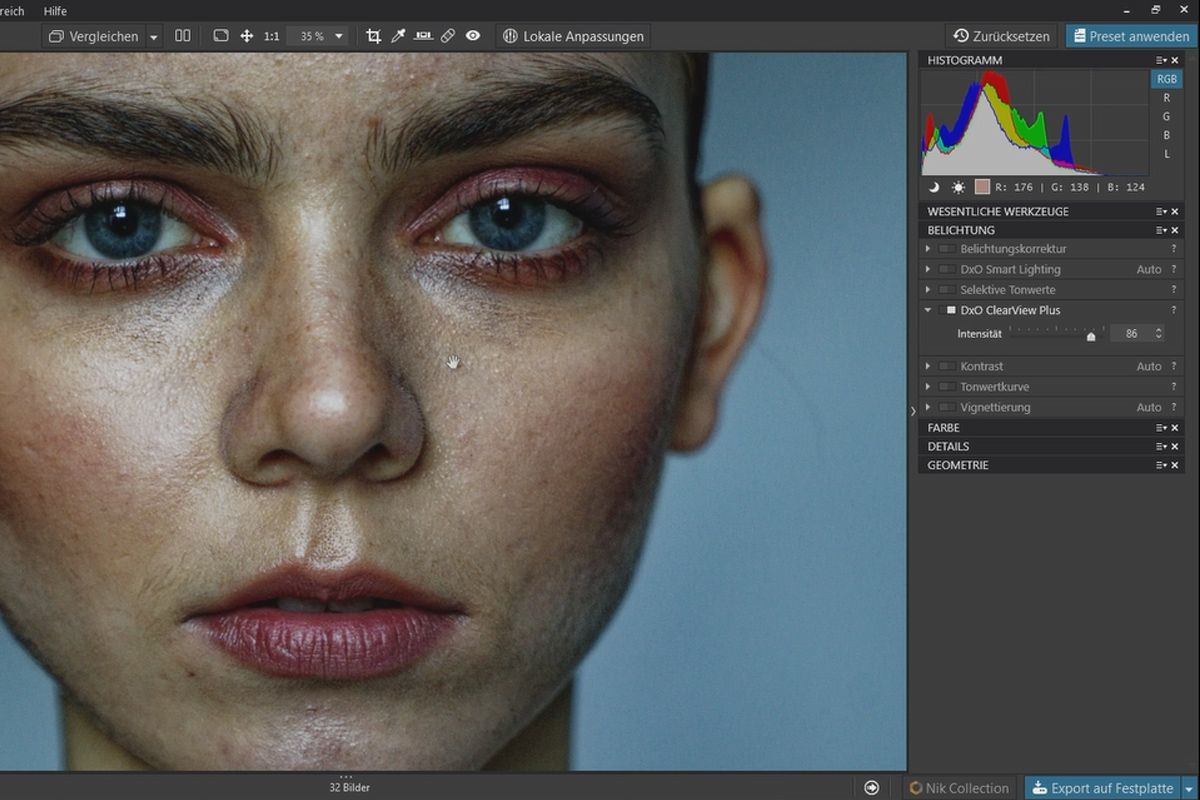Click Export auf Festplatte
1200x800 pixels.
(1103, 788)
